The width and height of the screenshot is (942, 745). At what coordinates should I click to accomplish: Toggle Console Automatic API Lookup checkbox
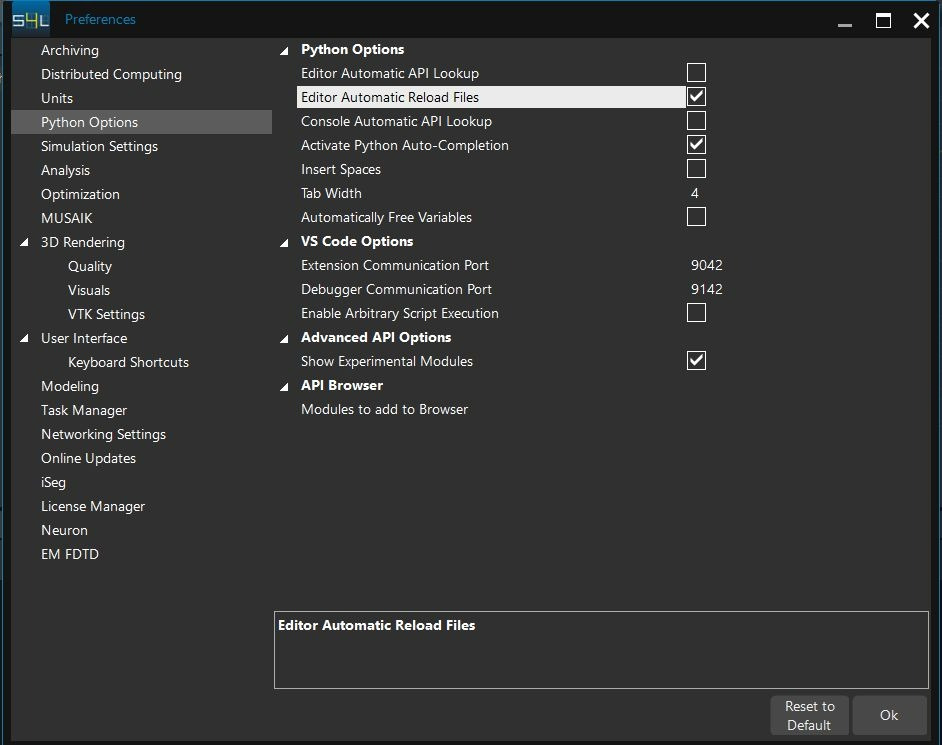(x=696, y=121)
